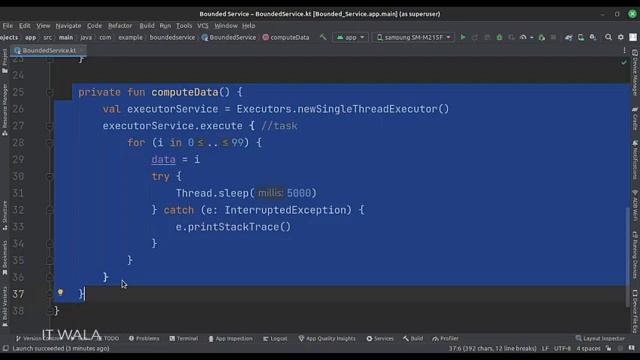This screenshot has height=360, width=640.
Task: Expand the Profile button dropdown arrow
Action: [x=531, y=38]
